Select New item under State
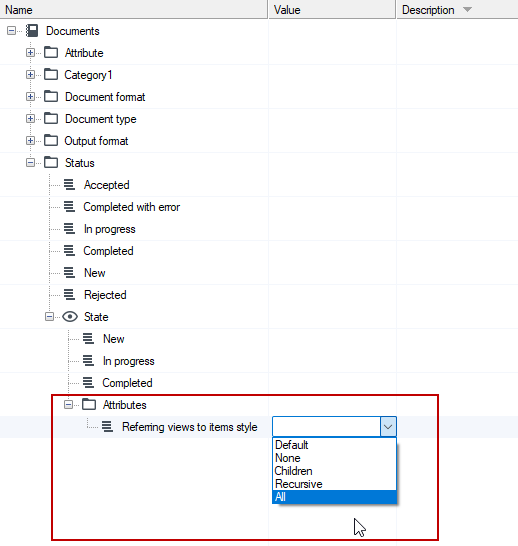 tap(114, 339)
